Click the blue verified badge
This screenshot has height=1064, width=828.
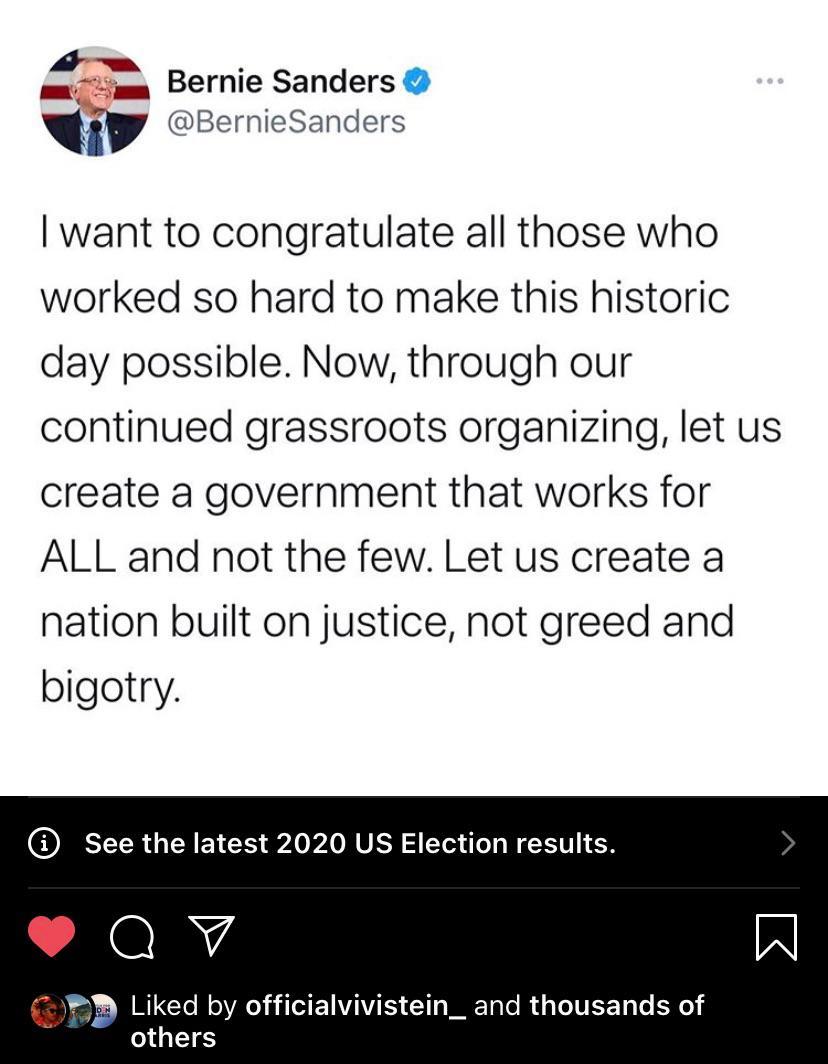pos(416,81)
